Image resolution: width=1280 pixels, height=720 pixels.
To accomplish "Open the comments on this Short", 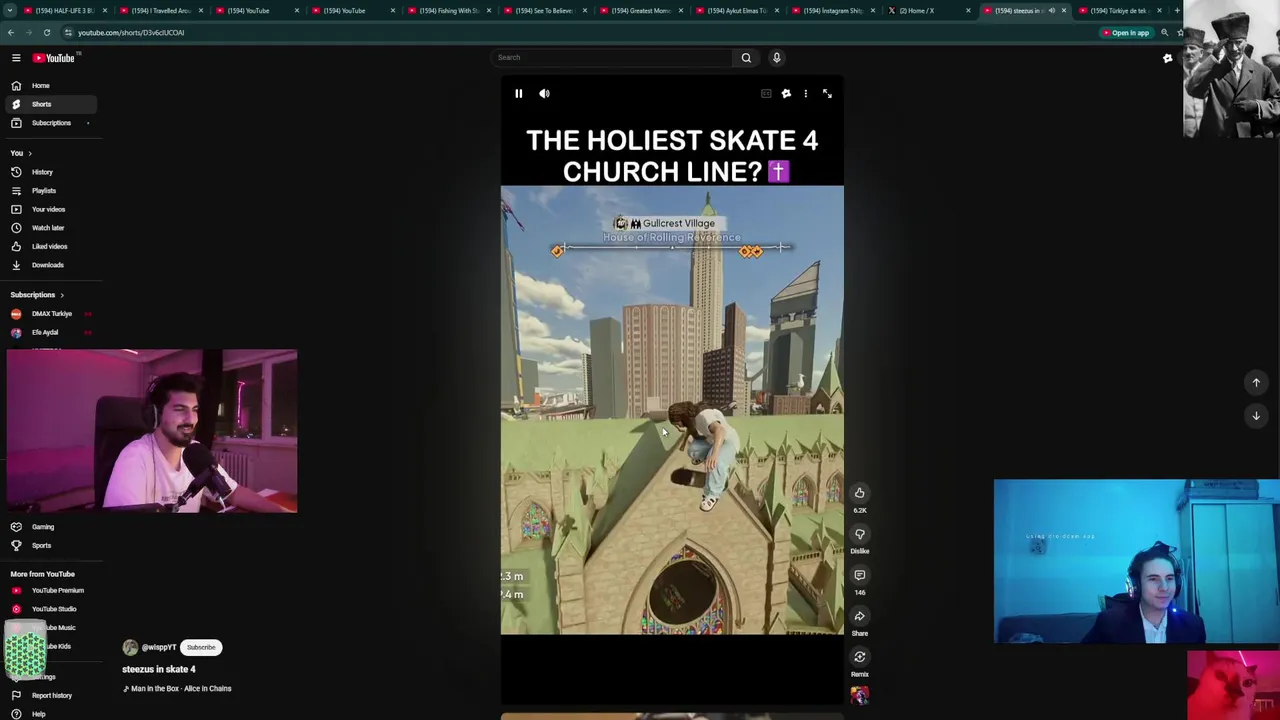I will click(x=859, y=575).
